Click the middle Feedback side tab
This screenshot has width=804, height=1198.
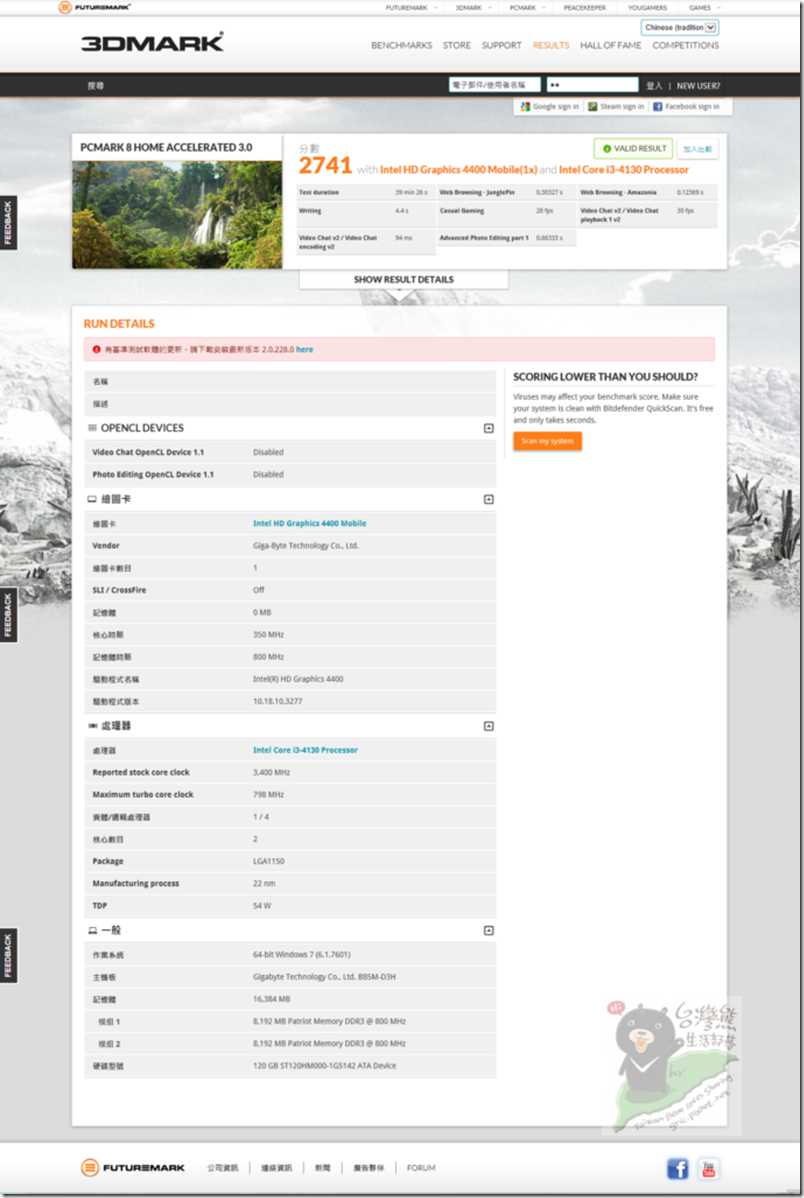[8, 615]
